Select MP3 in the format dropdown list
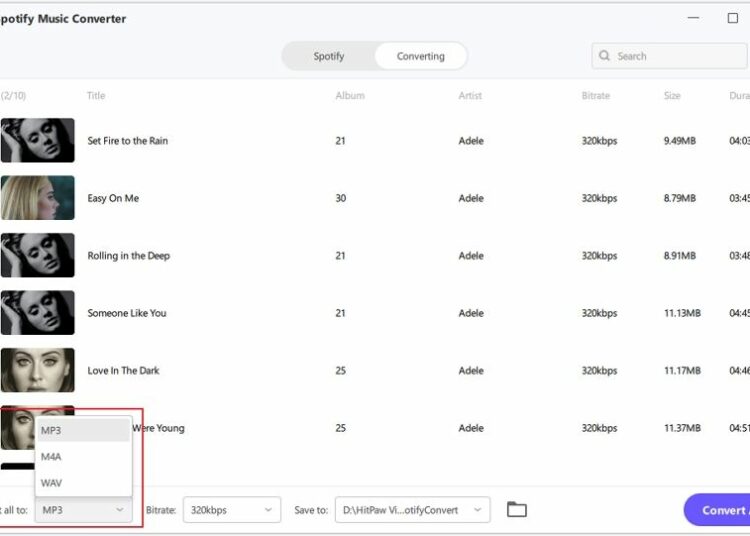The image size is (750, 536). pos(83,430)
